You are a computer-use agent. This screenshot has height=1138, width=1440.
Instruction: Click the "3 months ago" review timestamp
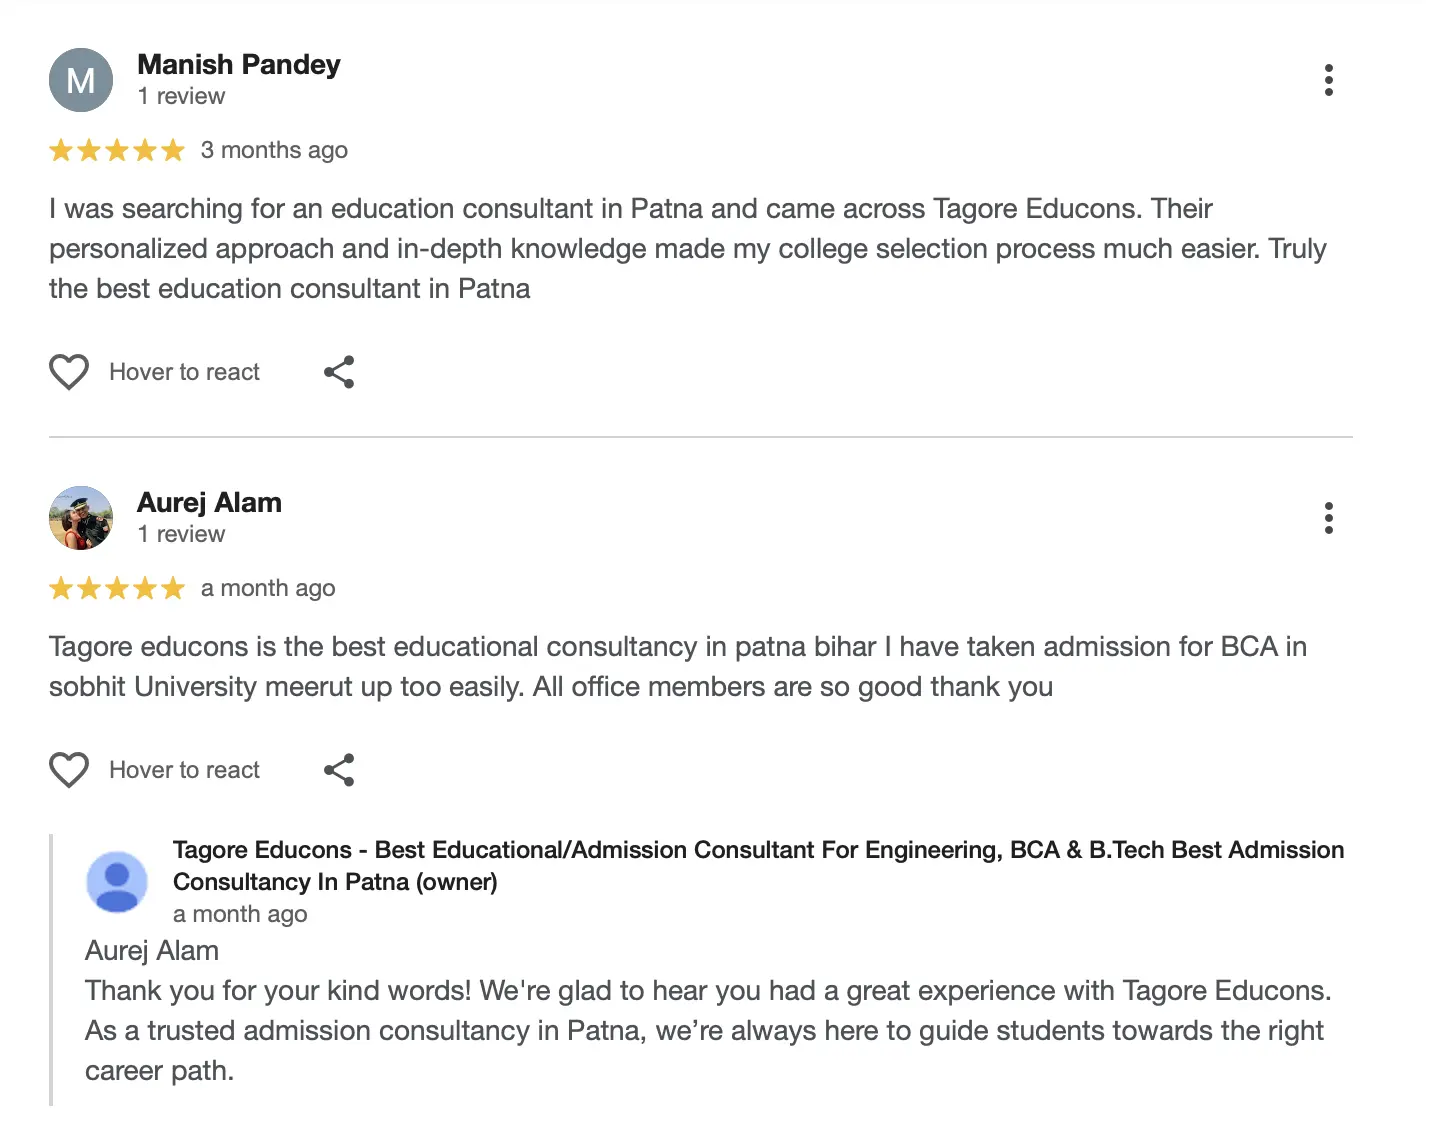274,151
